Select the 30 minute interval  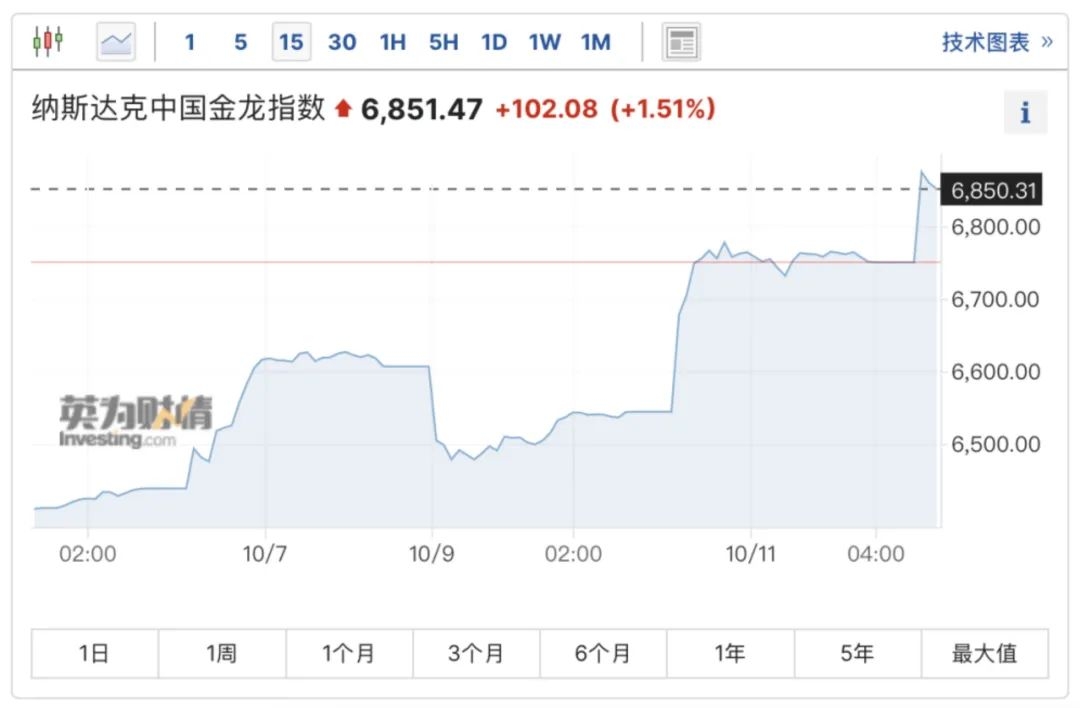pos(342,42)
